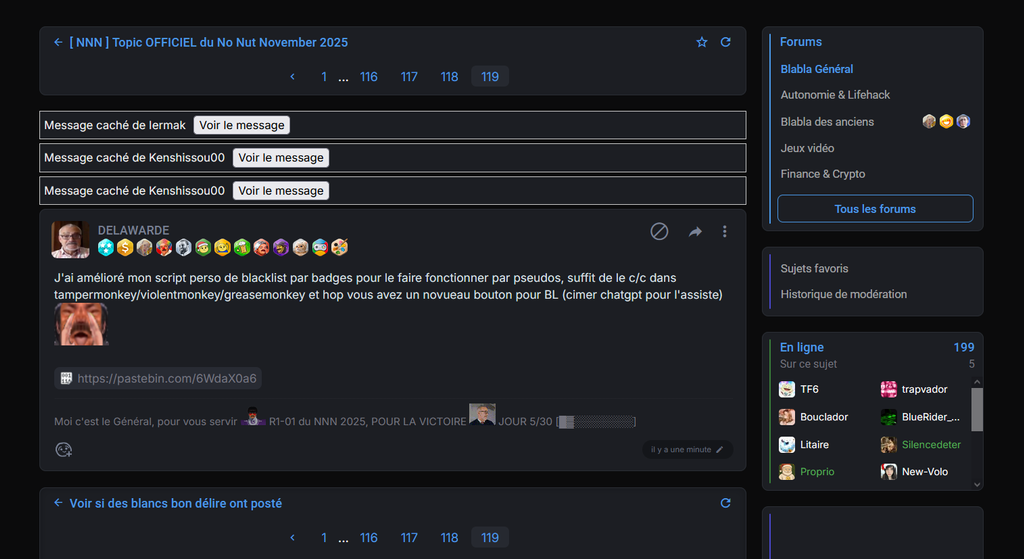Go to page 118 in top pagination
1024x559 pixels.
pyautogui.click(x=449, y=76)
